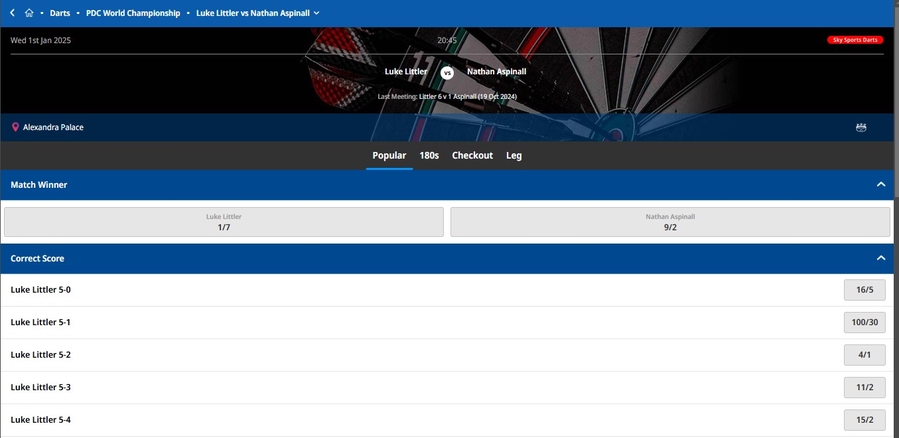Click the Alexandra Palace venue name
The height and width of the screenshot is (438, 899).
[53, 127]
